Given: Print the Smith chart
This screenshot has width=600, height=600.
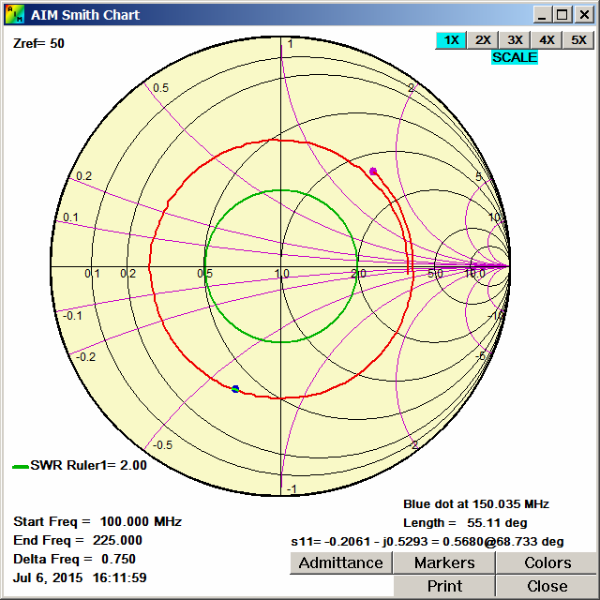Looking at the screenshot, I should coord(444,586).
